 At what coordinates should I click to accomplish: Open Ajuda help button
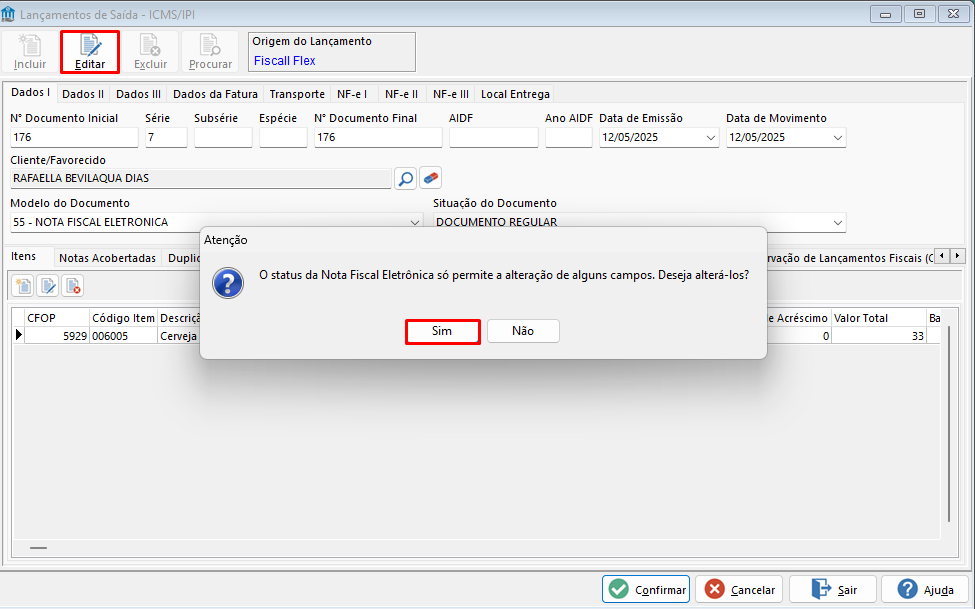(x=926, y=589)
